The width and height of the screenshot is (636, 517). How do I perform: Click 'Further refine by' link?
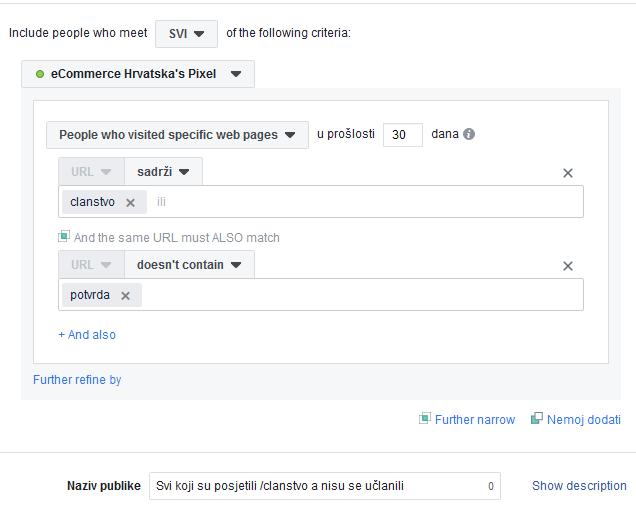77,380
